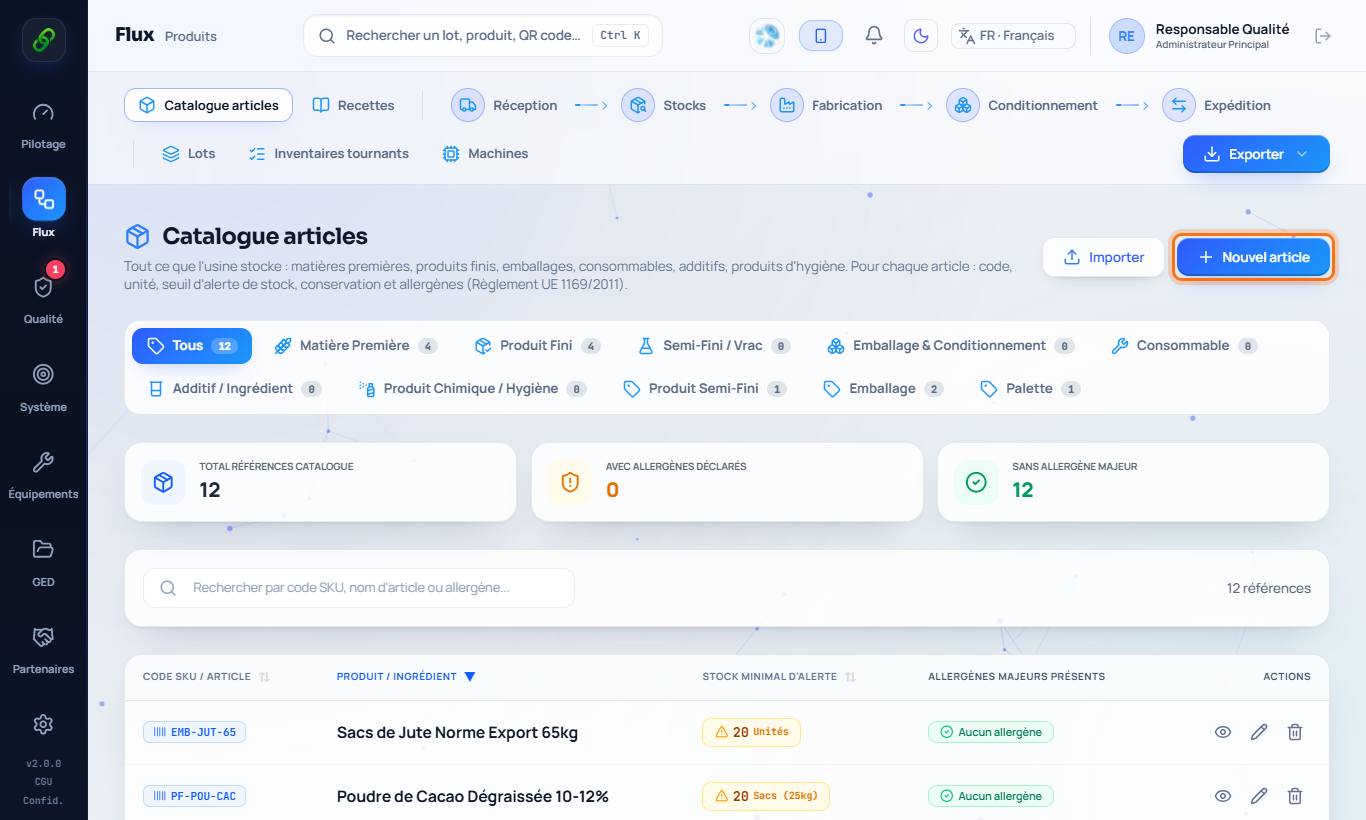The image size is (1366, 820).
Task: Go to the Stocks step
Action: tap(664, 105)
